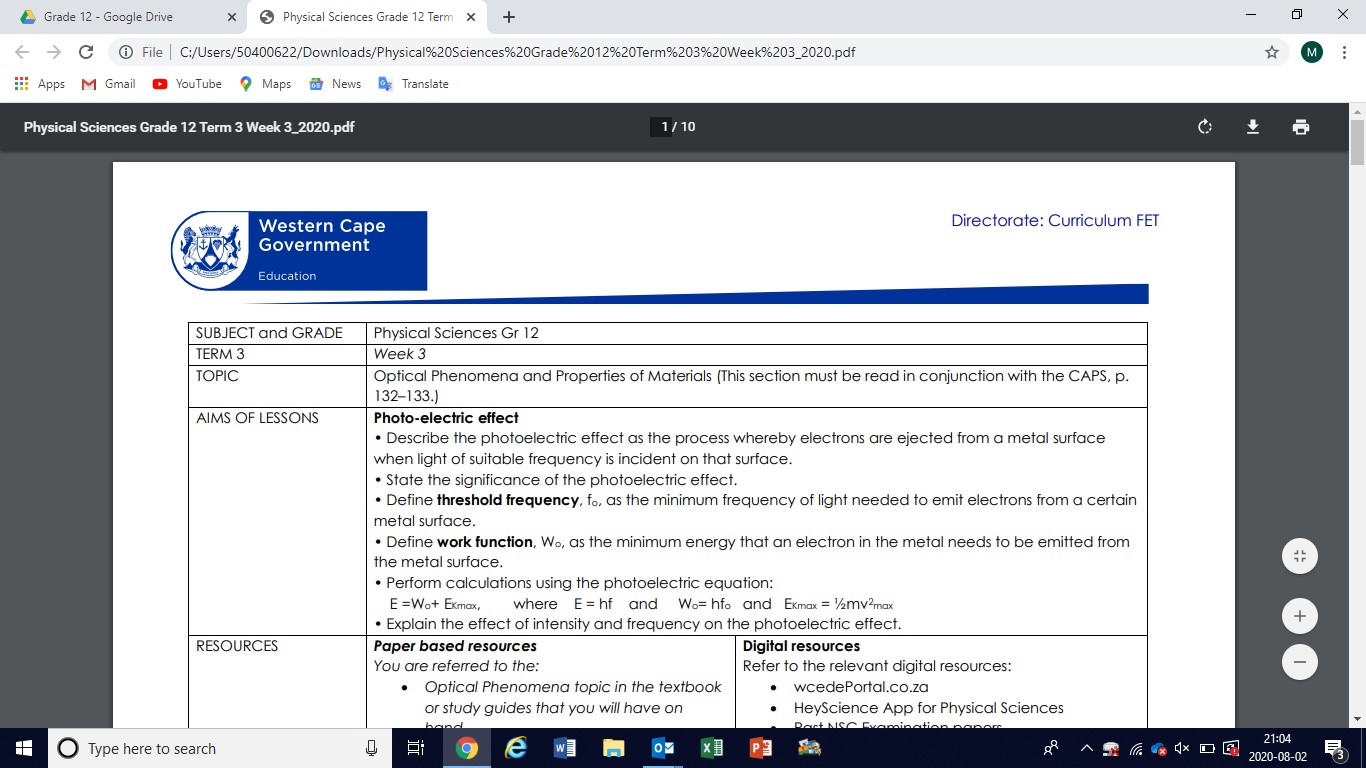1366x768 pixels.
Task: Click the 'Digital resources' heading
Action: pyautogui.click(x=801, y=646)
